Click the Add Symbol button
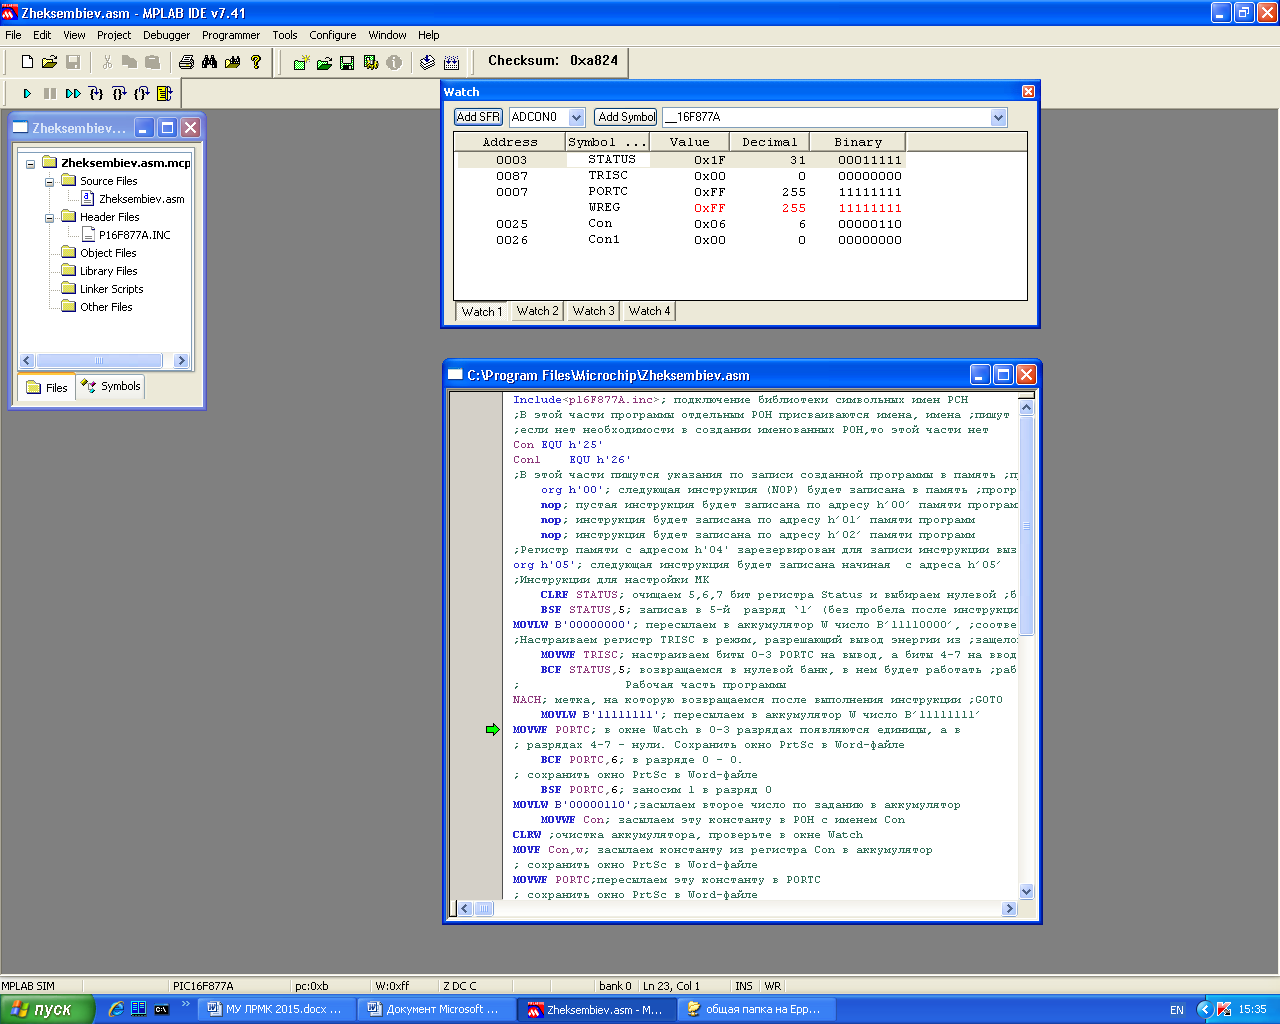Image resolution: width=1280 pixels, height=1024 pixels. tap(626, 117)
